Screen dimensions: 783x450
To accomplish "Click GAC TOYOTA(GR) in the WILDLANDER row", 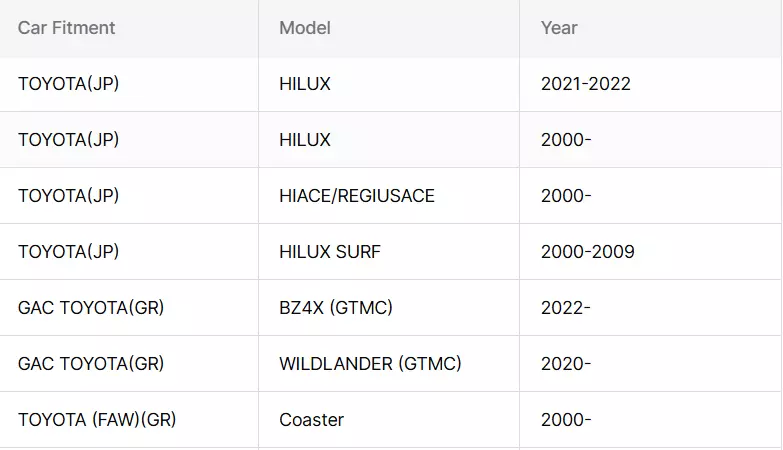I will 129,364.
